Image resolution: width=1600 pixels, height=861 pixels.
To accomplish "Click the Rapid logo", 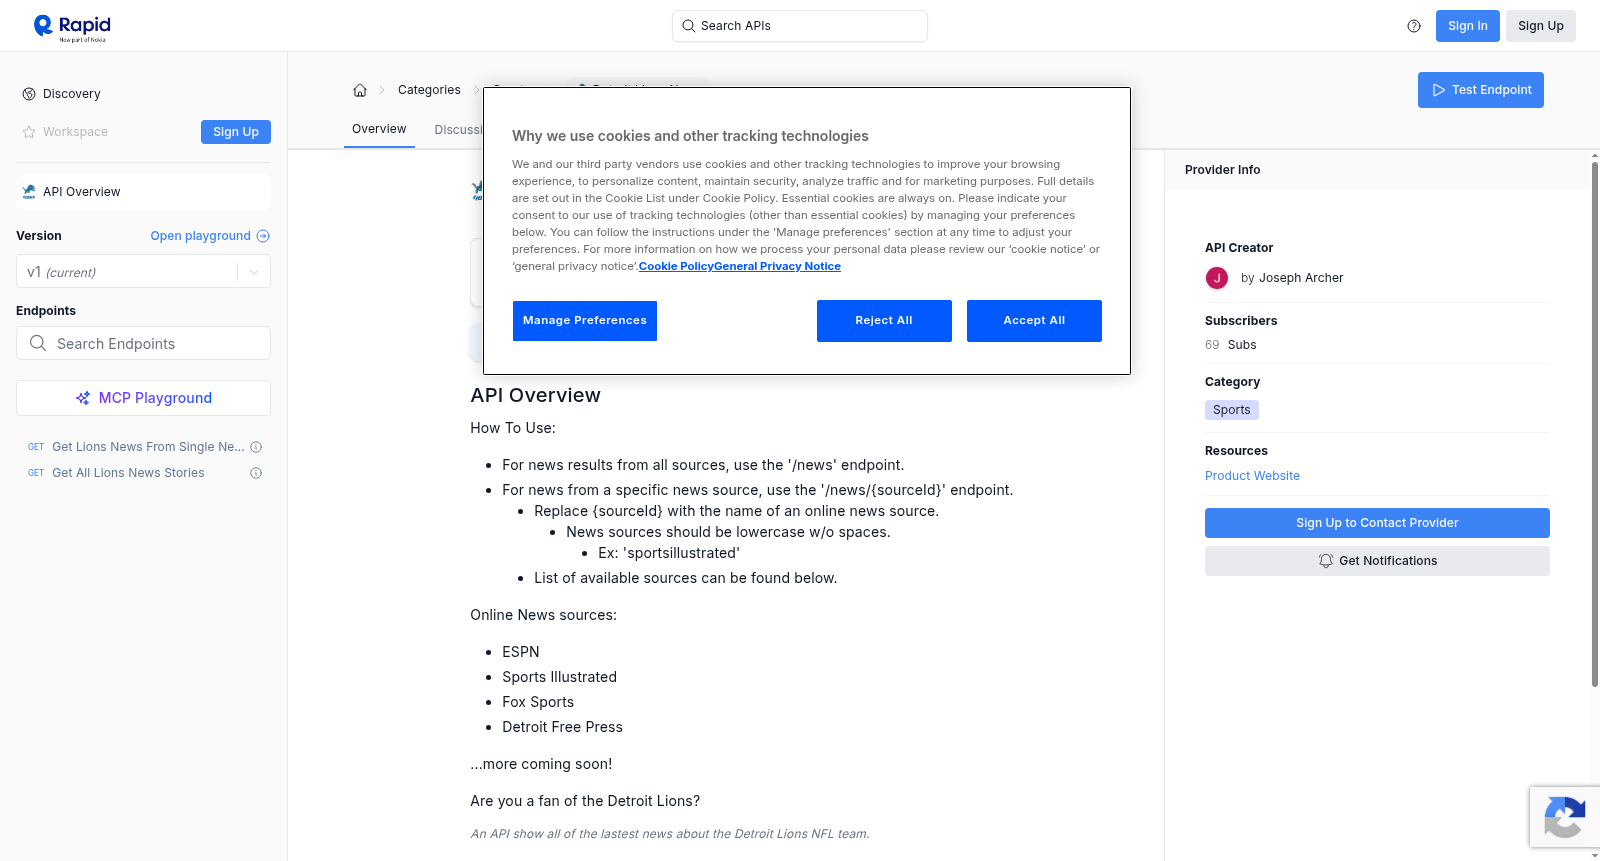I will [72, 27].
